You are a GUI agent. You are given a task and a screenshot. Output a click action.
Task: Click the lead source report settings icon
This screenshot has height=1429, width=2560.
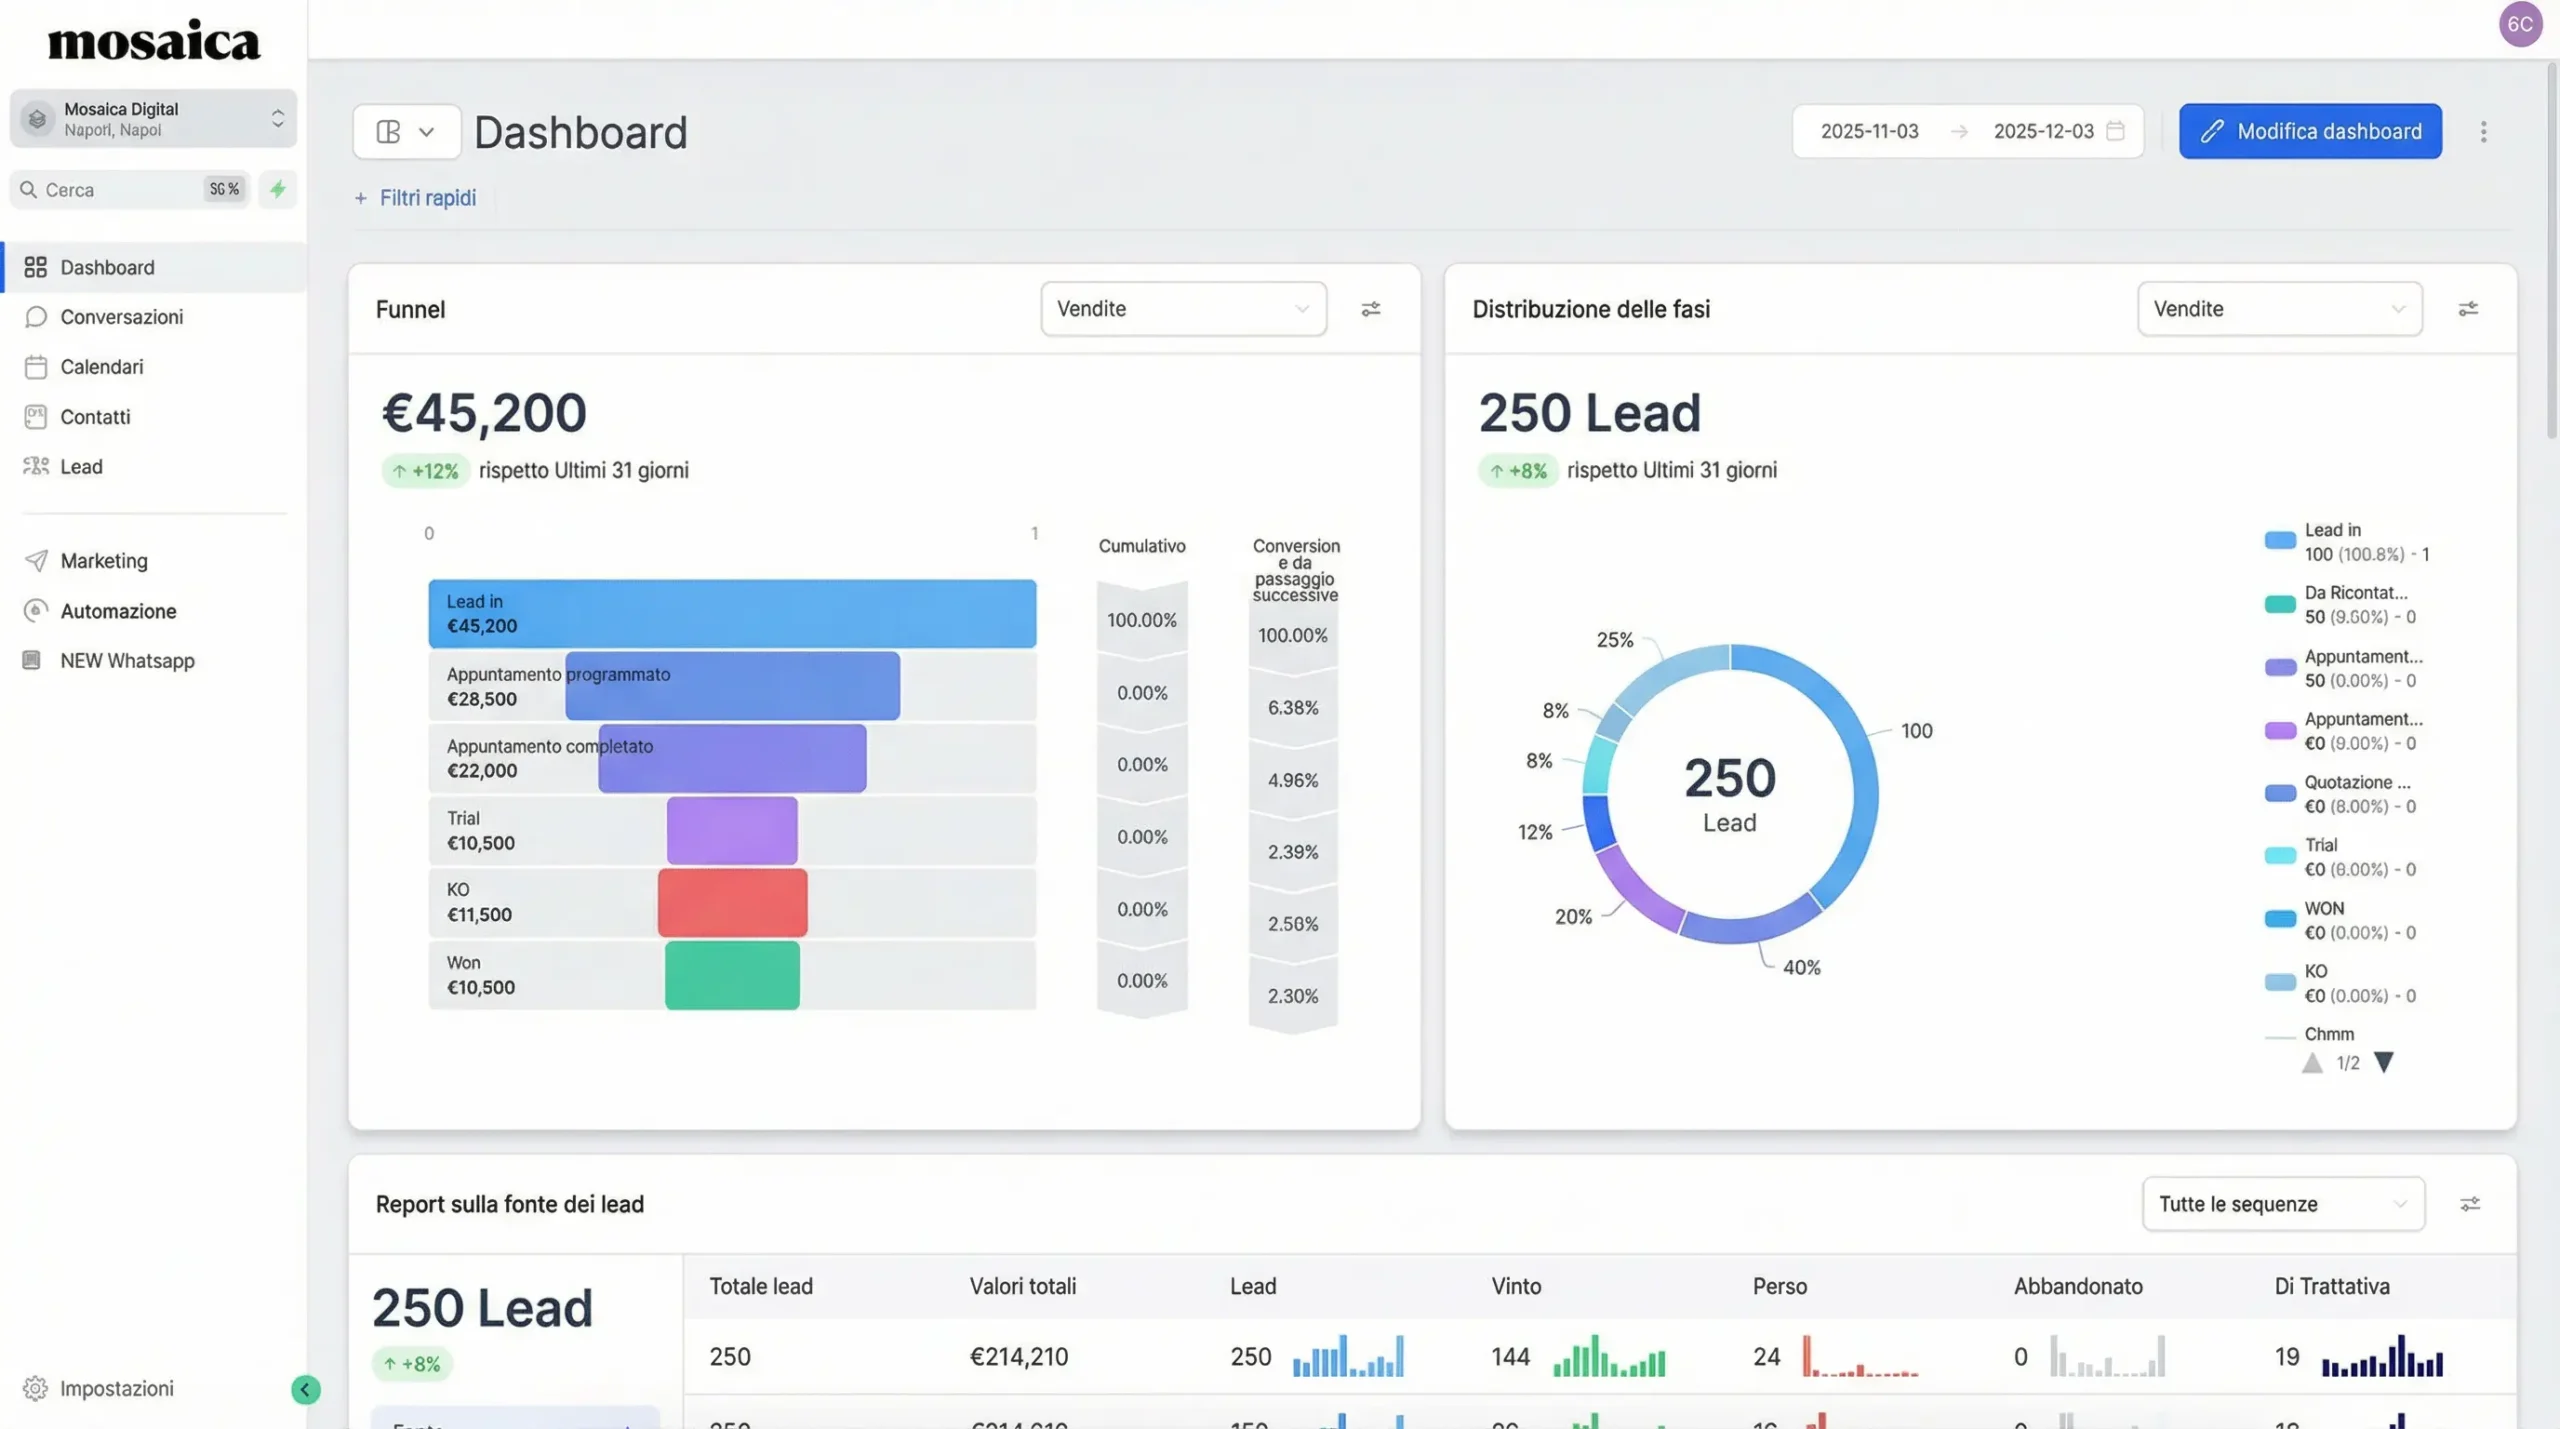[2469, 1204]
